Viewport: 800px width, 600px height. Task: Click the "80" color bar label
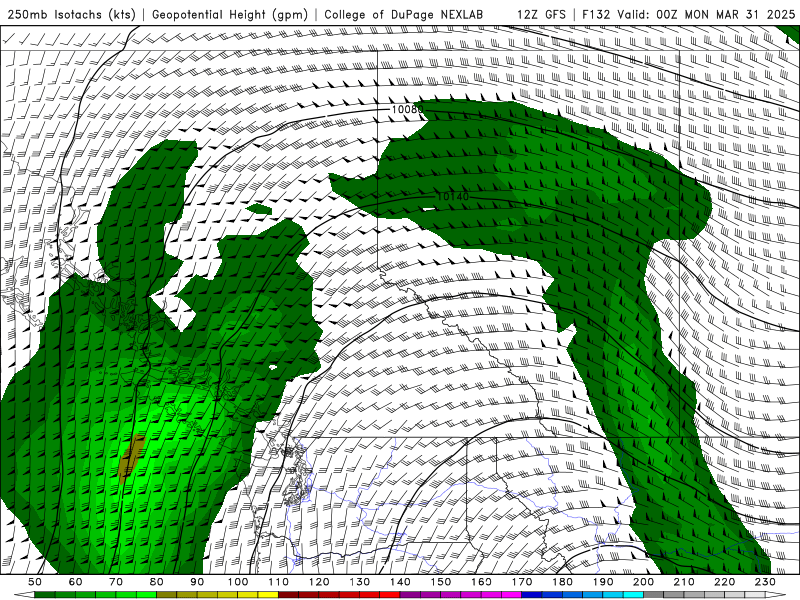point(157,582)
